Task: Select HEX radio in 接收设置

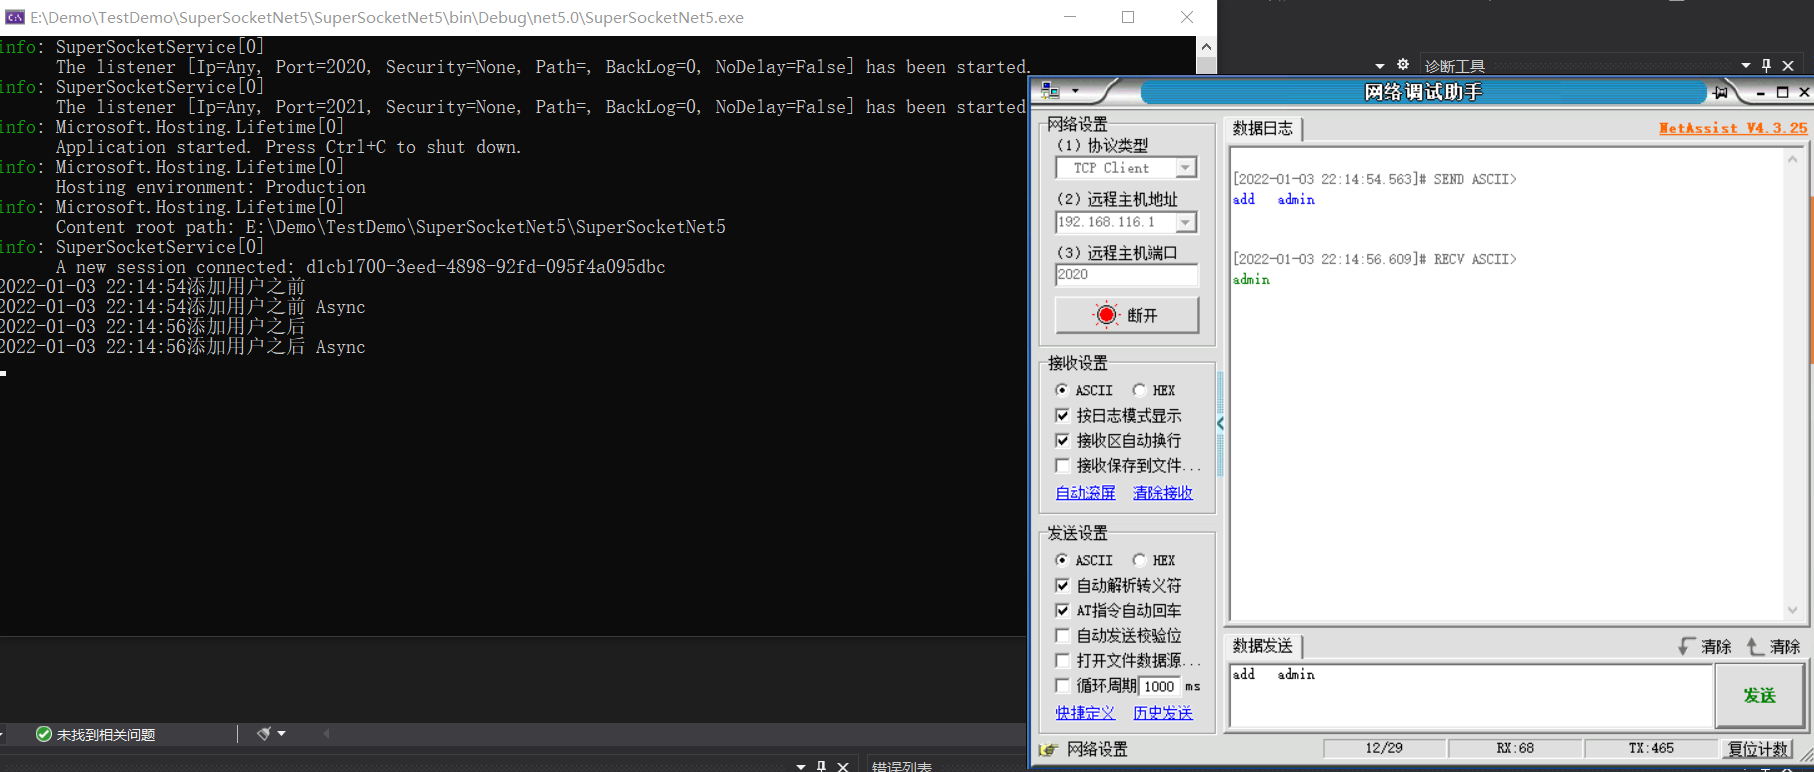Action: coord(1139,390)
